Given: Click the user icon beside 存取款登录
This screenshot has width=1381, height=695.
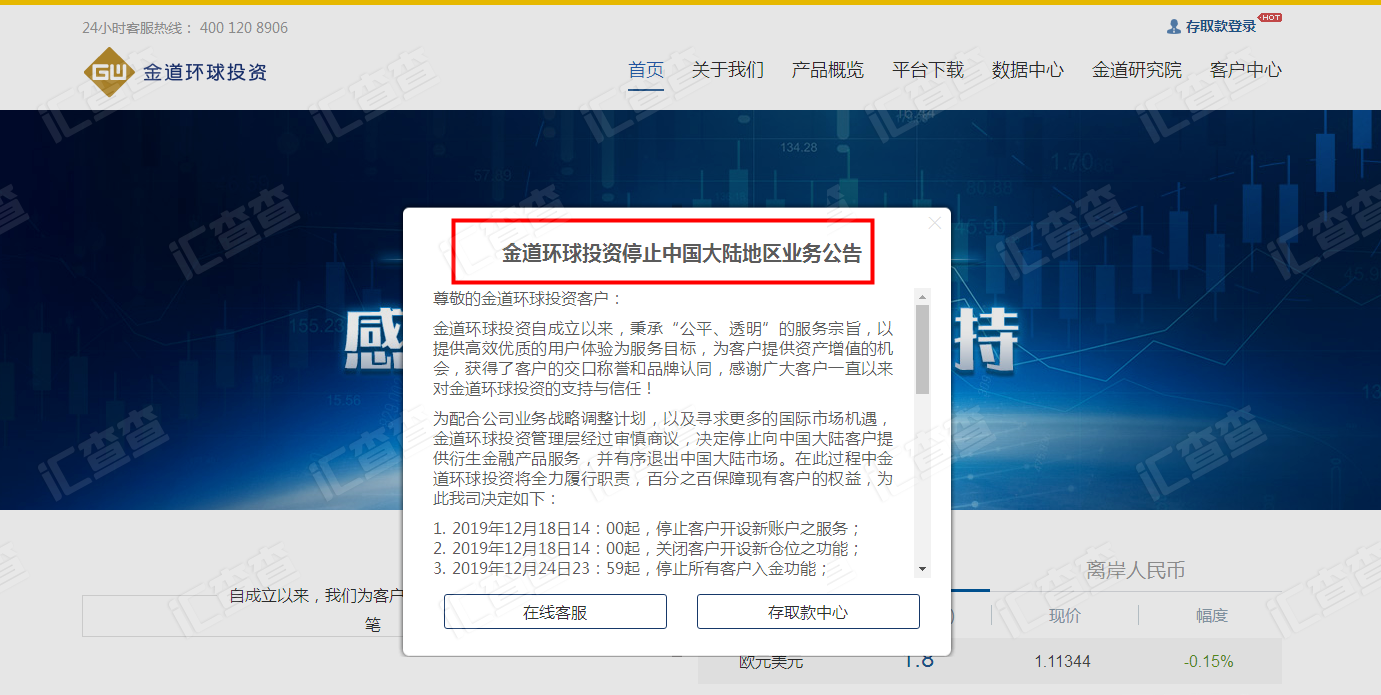Looking at the screenshot, I should pos(1174,27).
